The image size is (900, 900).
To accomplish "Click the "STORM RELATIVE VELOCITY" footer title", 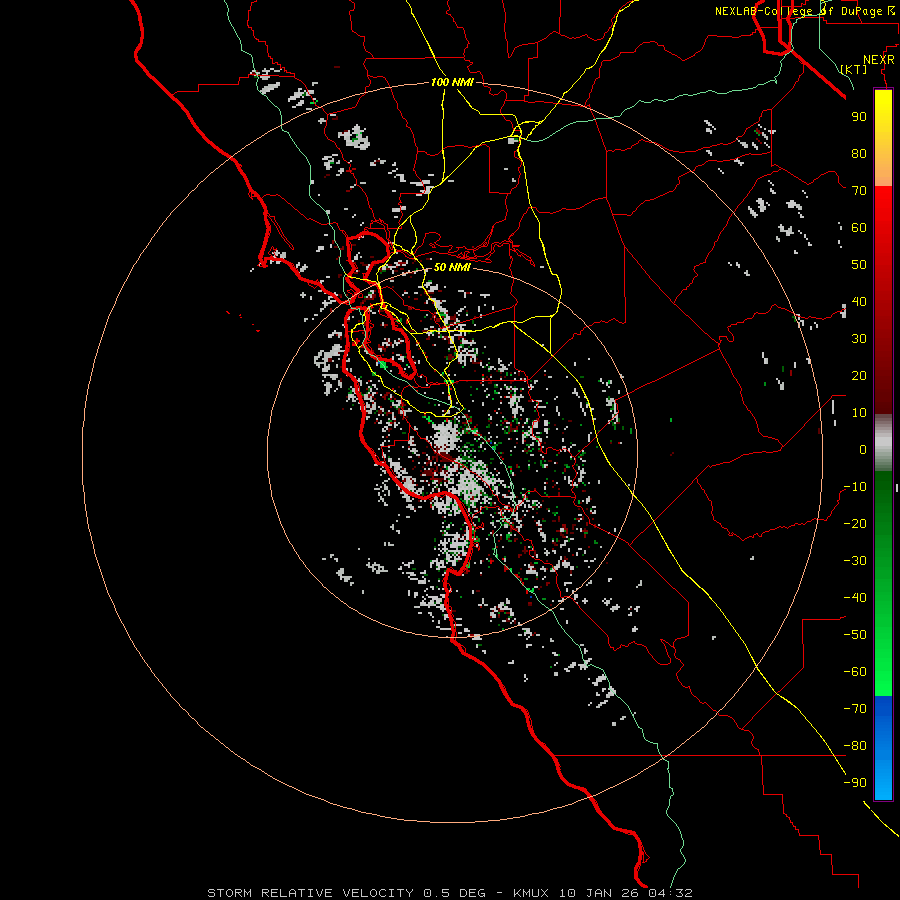I will pos(310,893).
